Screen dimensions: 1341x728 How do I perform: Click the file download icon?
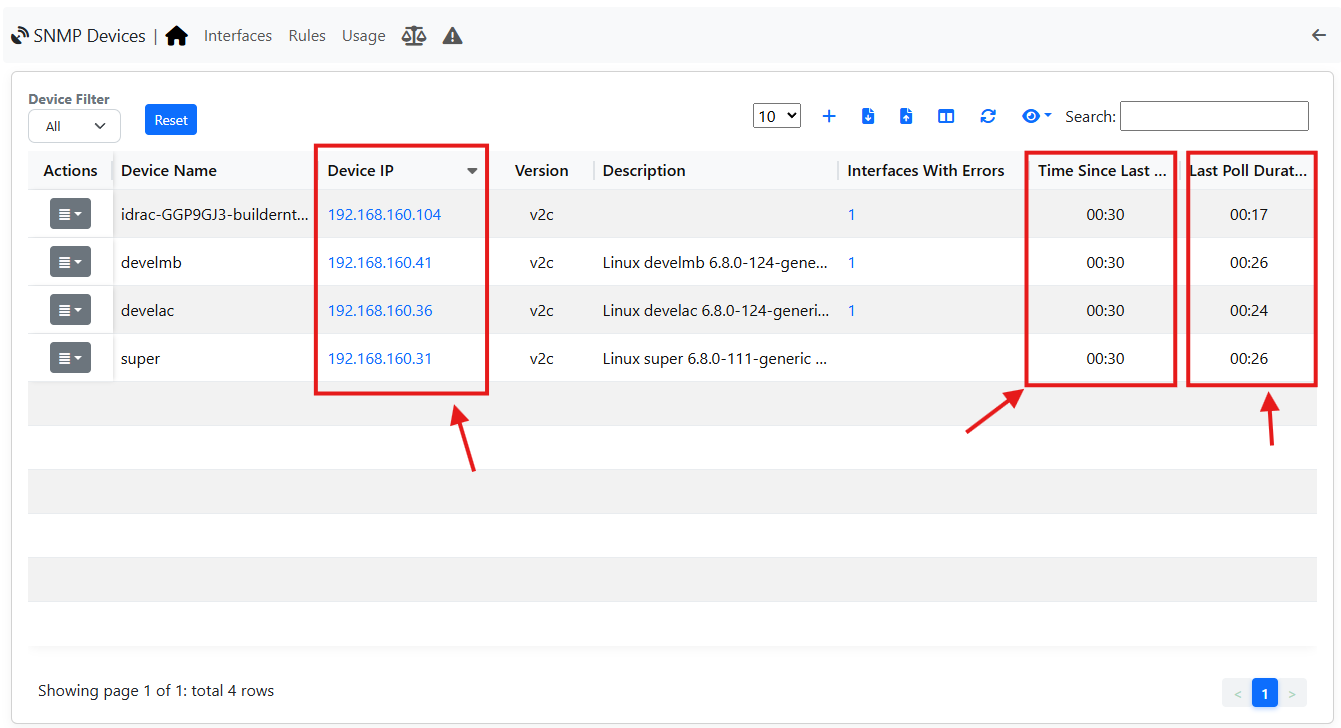click(868, 116)
